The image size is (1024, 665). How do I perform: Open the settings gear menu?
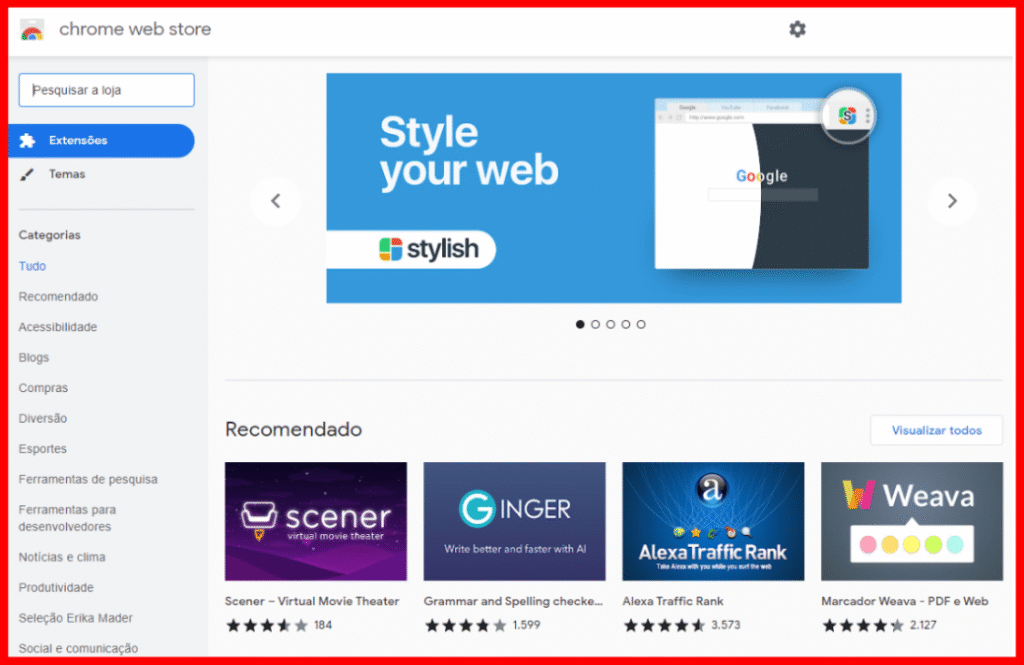[797, 29]
